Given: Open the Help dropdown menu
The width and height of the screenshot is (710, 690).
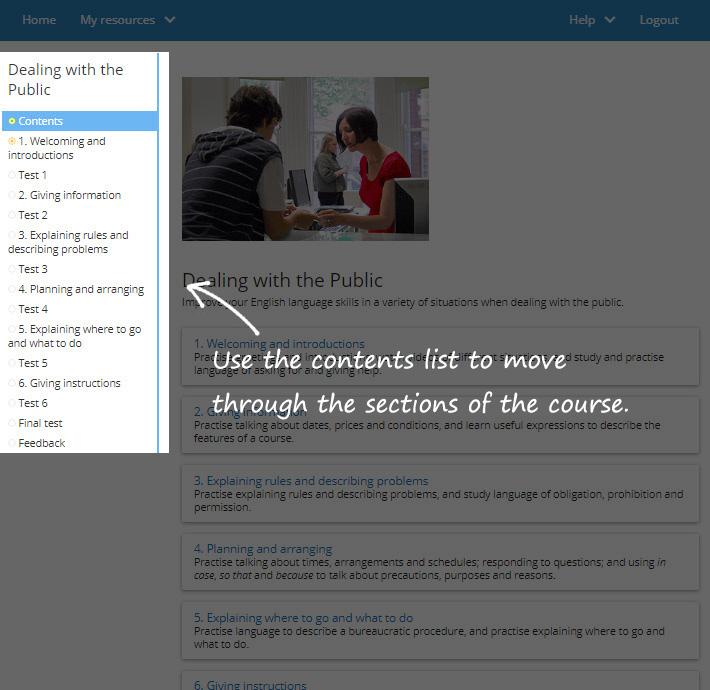Looking at the screenshot, I should tap(591, 20).
